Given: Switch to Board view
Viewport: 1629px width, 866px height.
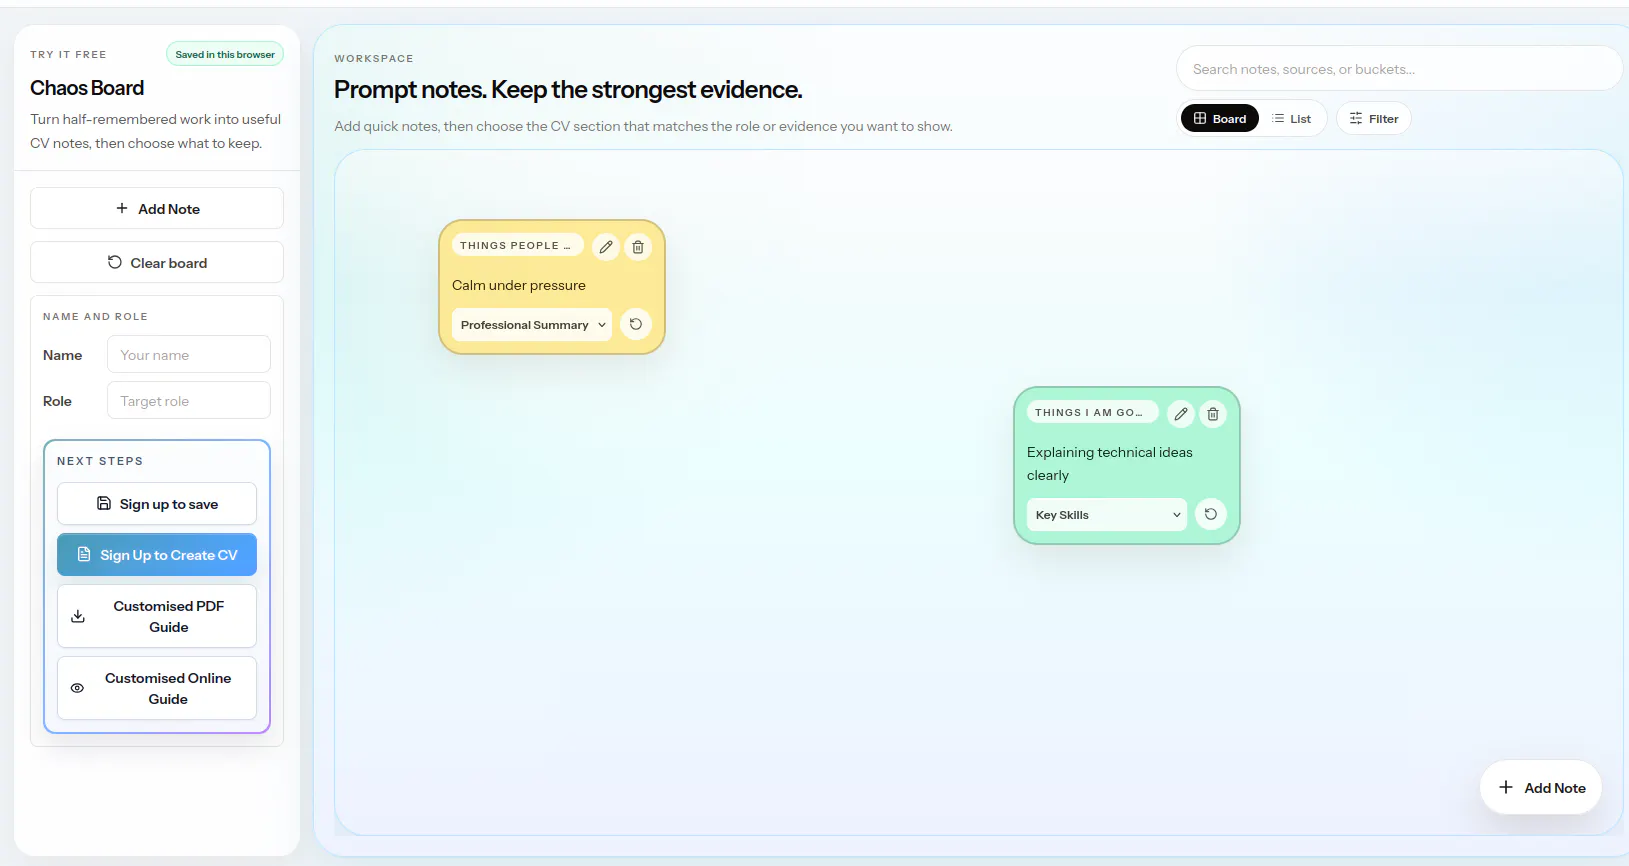Looking at the screenshot, I should pos(1220,118).
